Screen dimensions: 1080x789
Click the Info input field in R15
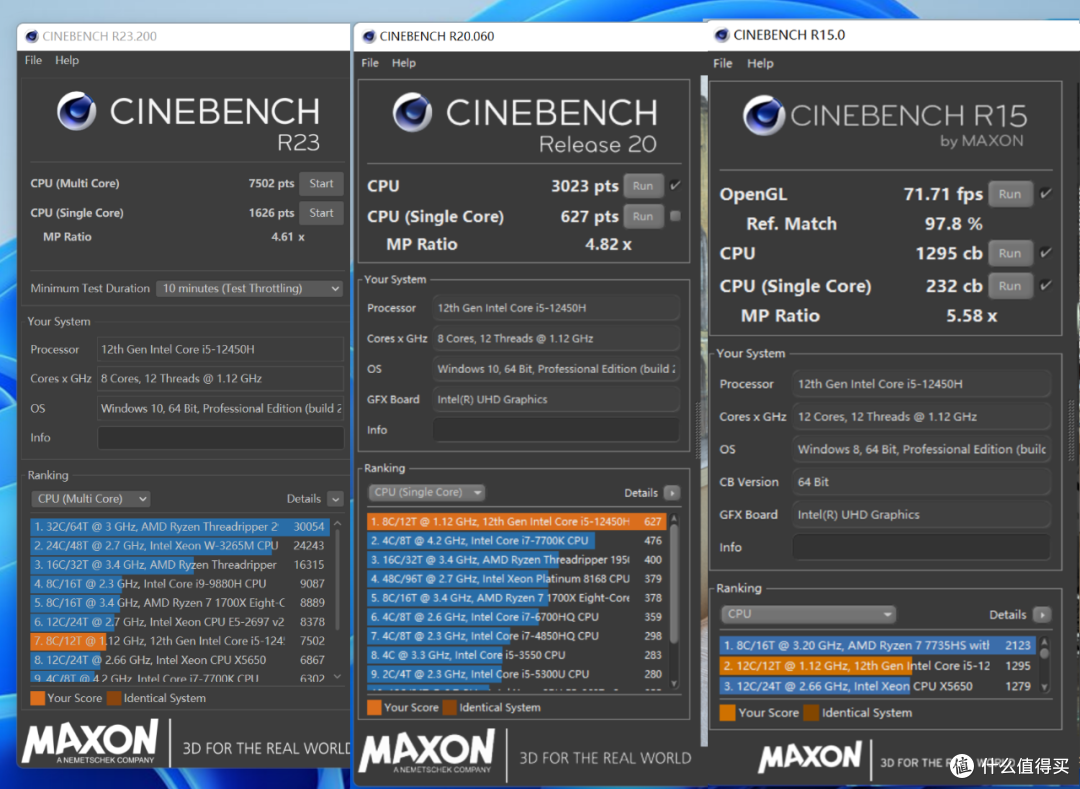point(921,547)
